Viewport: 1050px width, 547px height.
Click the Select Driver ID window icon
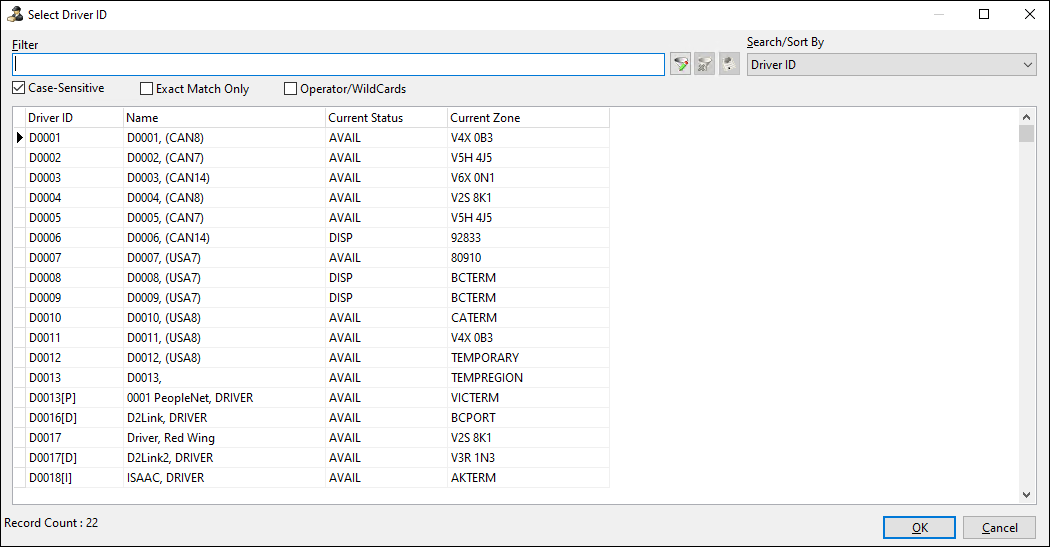(x=14, y=14)
